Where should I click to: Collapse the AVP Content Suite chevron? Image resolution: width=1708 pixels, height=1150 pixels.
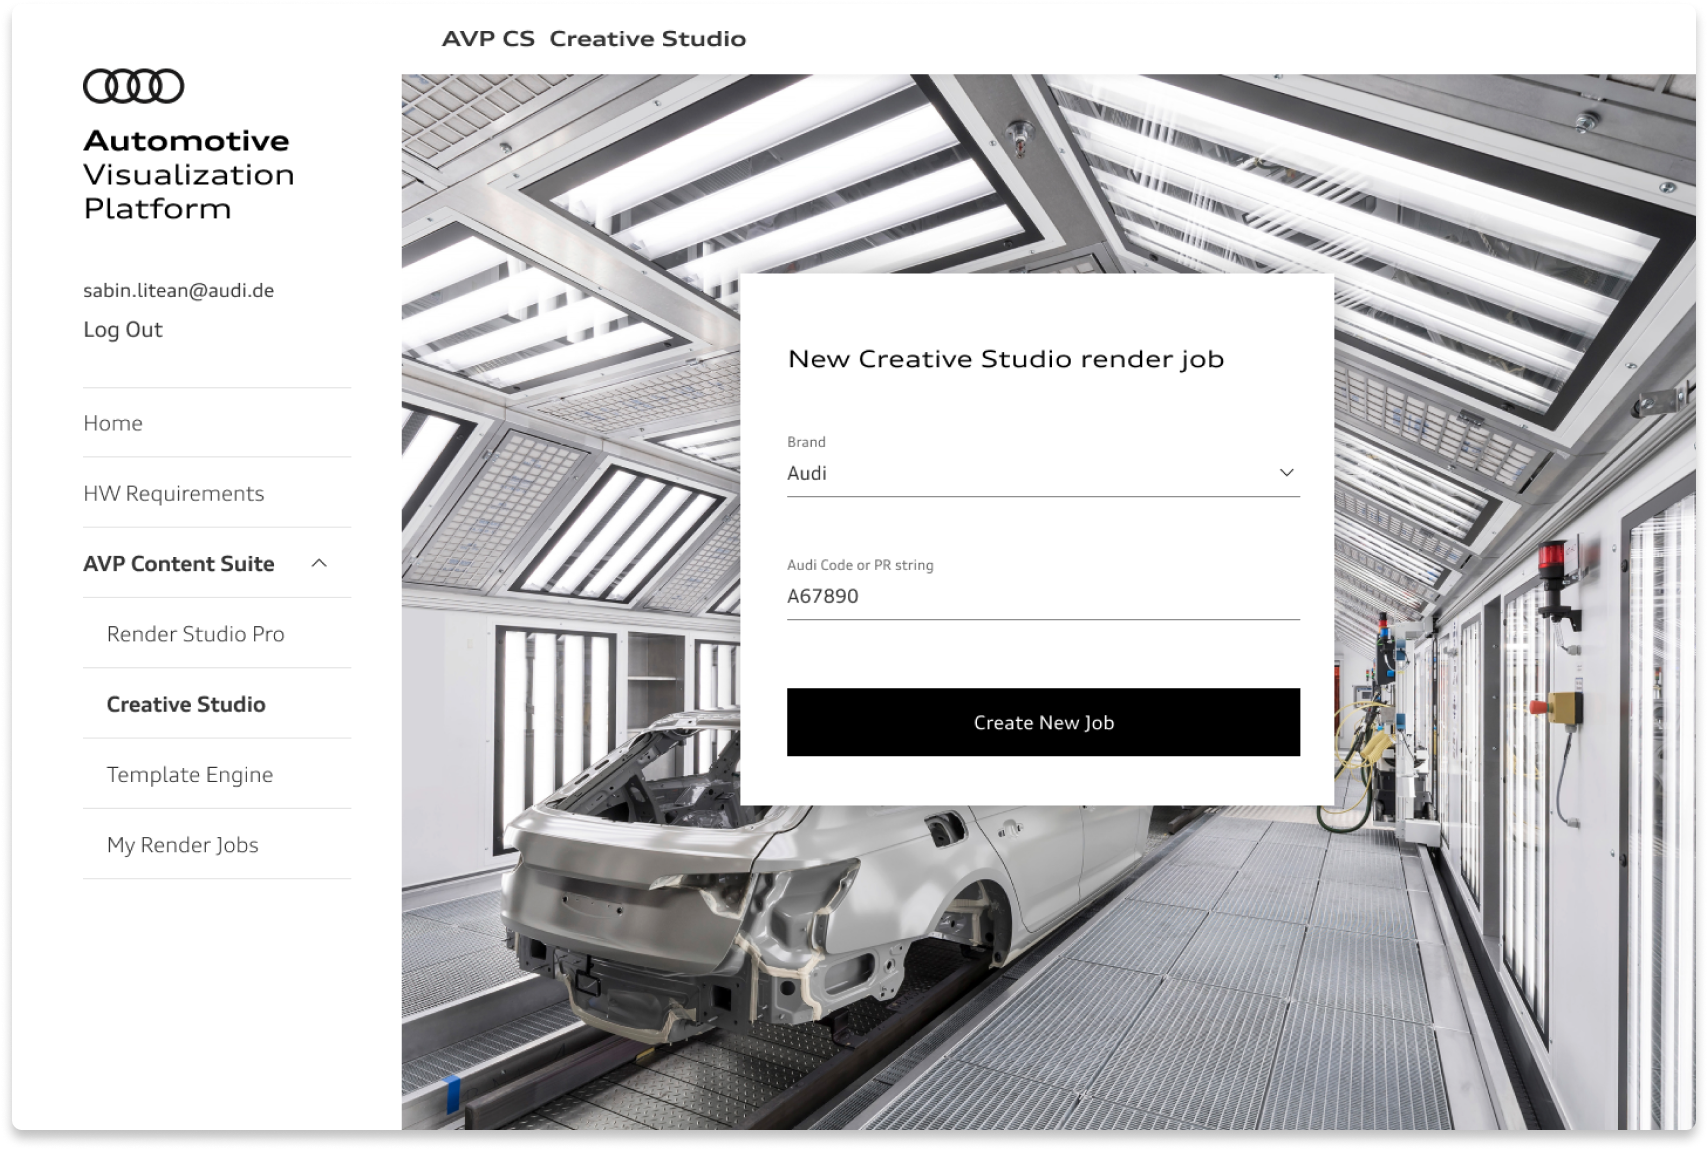[319, 563]
